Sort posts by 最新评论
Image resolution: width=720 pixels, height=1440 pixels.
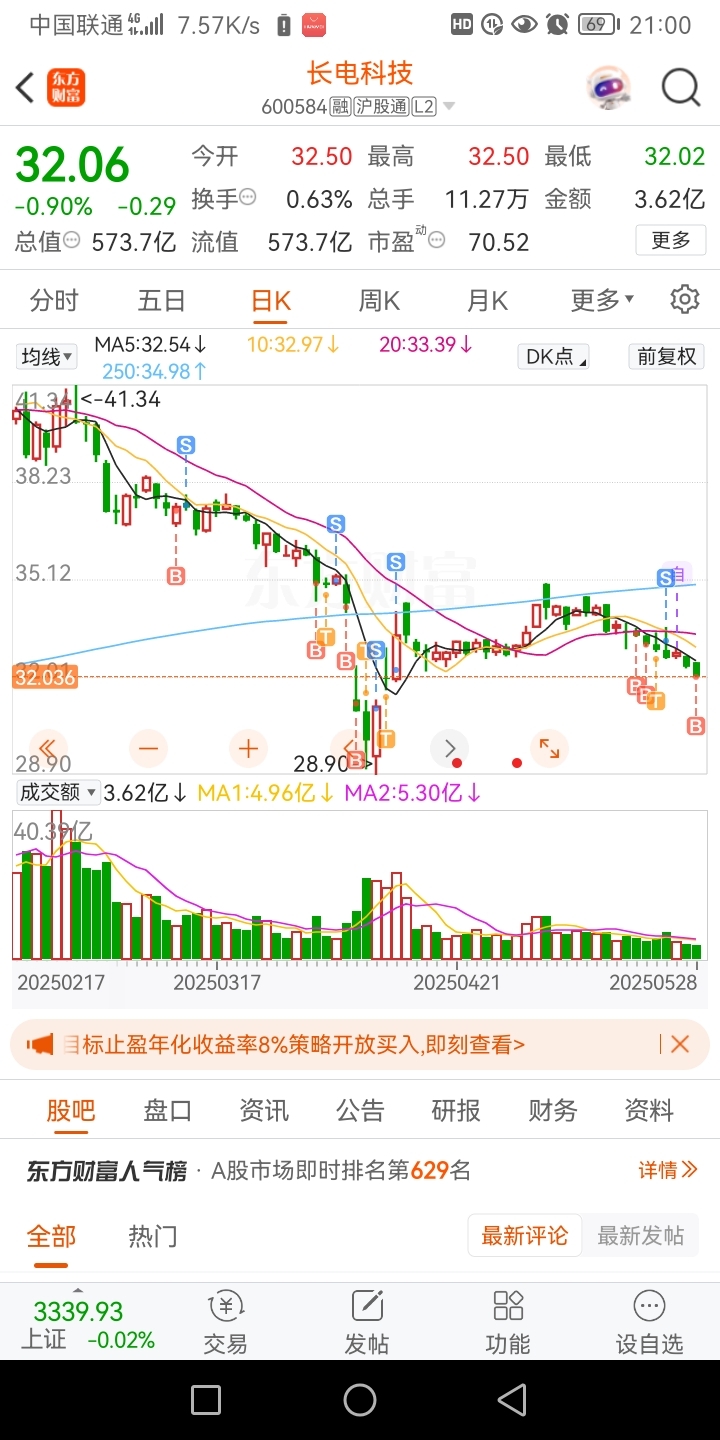point(525,1236)
